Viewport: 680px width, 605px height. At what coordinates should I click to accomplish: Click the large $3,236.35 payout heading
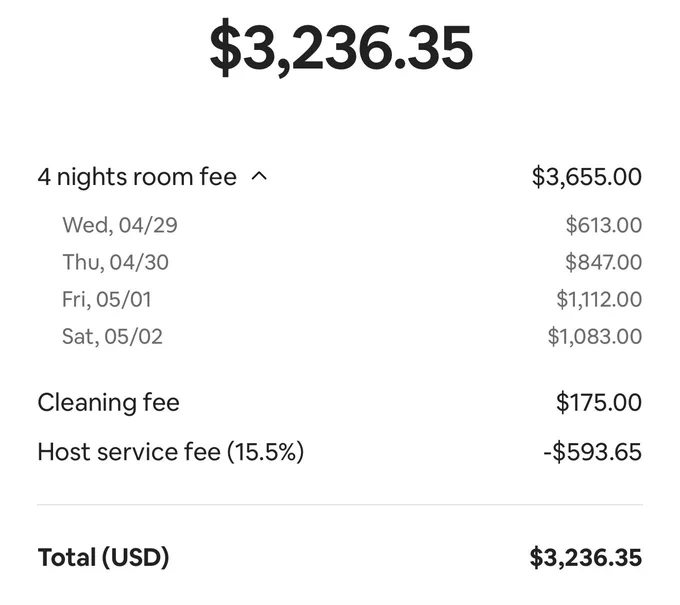tap(341, 48)
